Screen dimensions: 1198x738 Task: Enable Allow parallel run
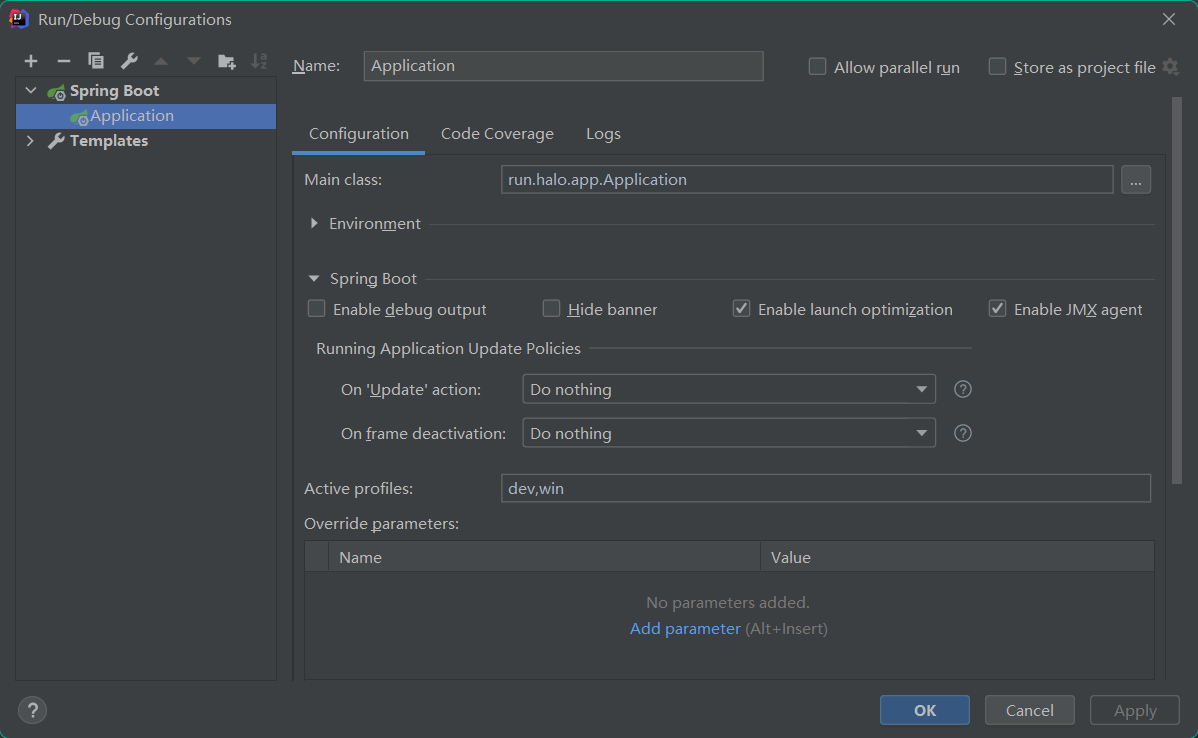[x=817, y=66]
